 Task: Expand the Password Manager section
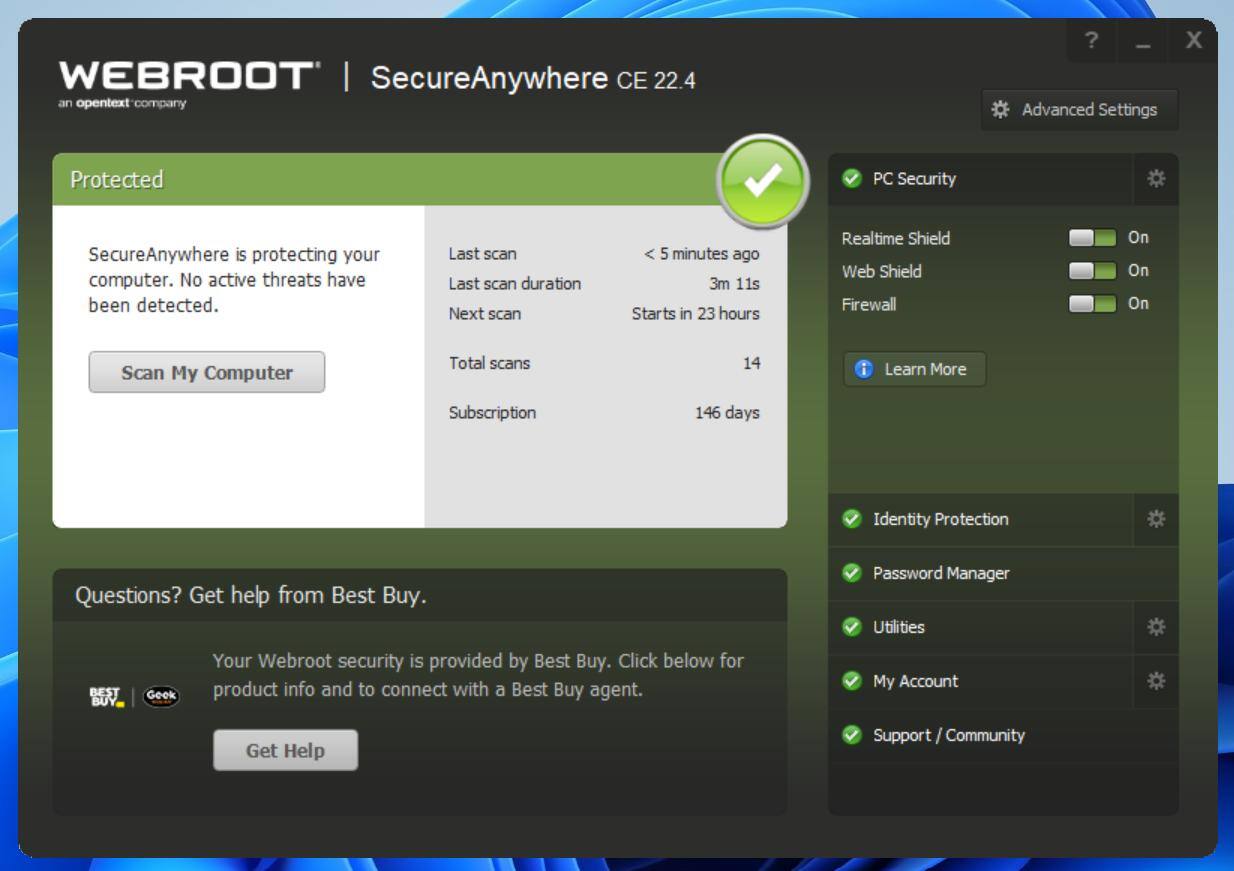940,573
